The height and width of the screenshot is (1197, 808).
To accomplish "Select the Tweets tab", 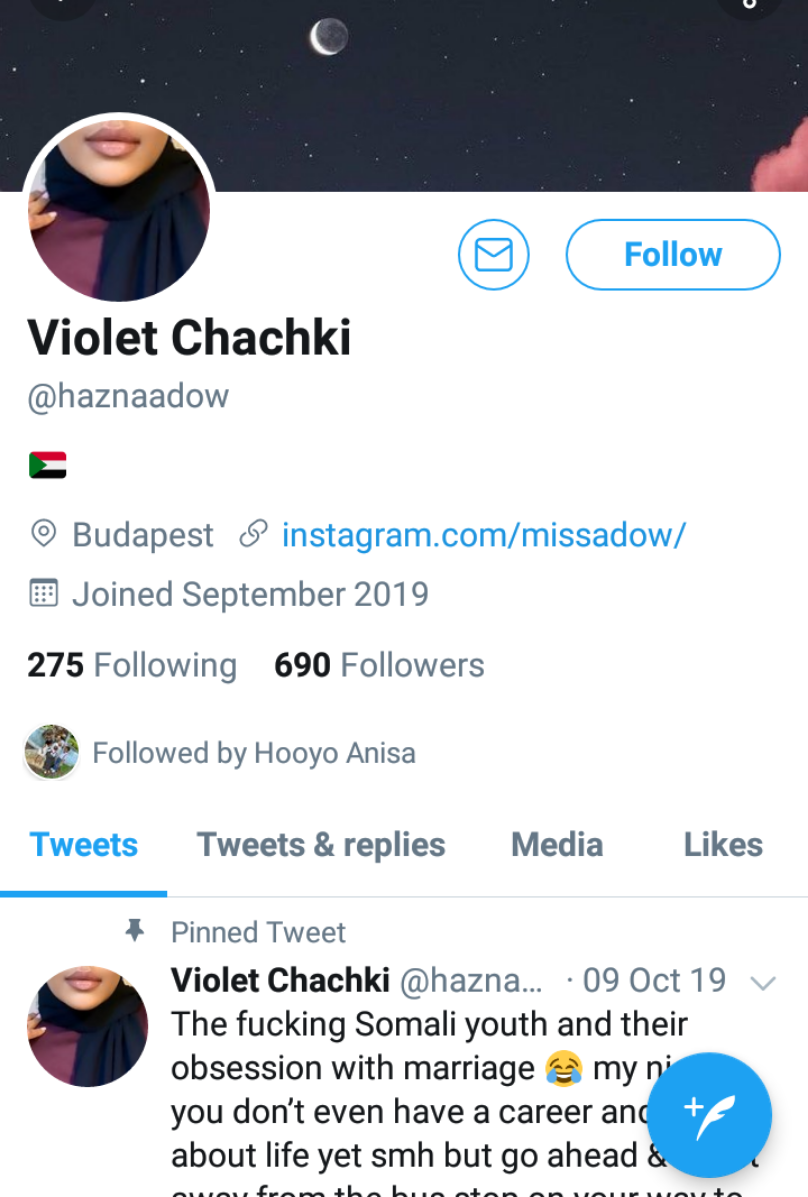I will pyautogui.click(x=84, y=845).
